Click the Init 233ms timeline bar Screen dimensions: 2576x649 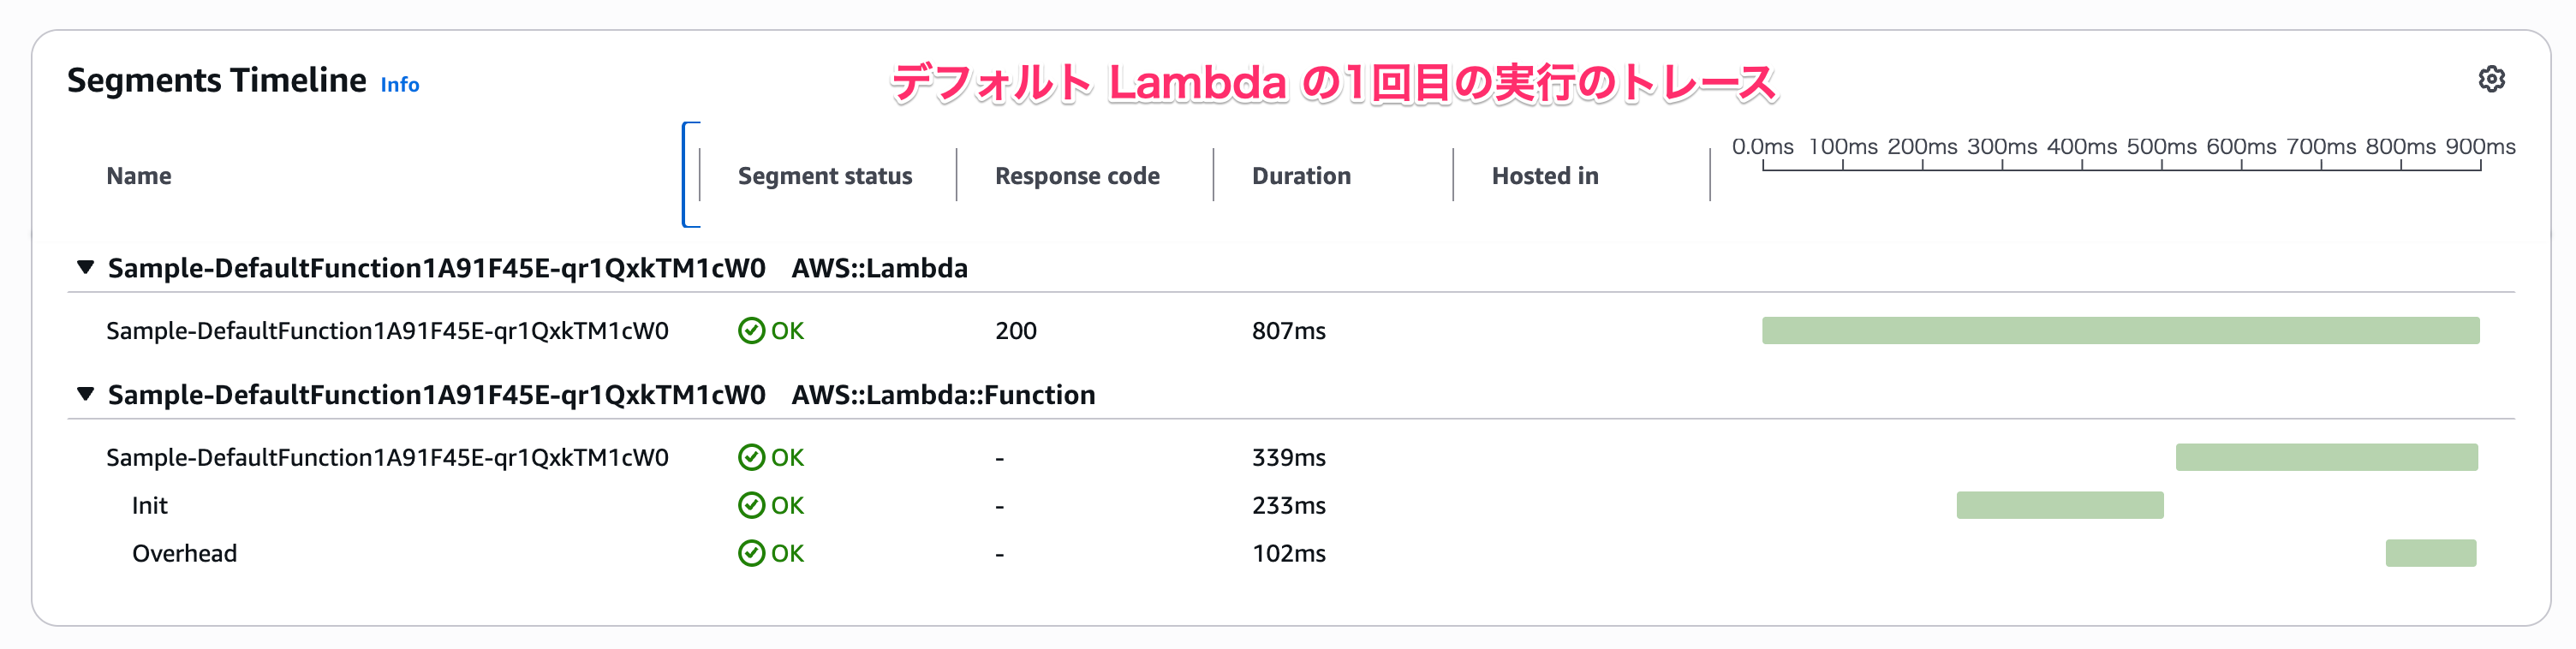[2059, 505]
